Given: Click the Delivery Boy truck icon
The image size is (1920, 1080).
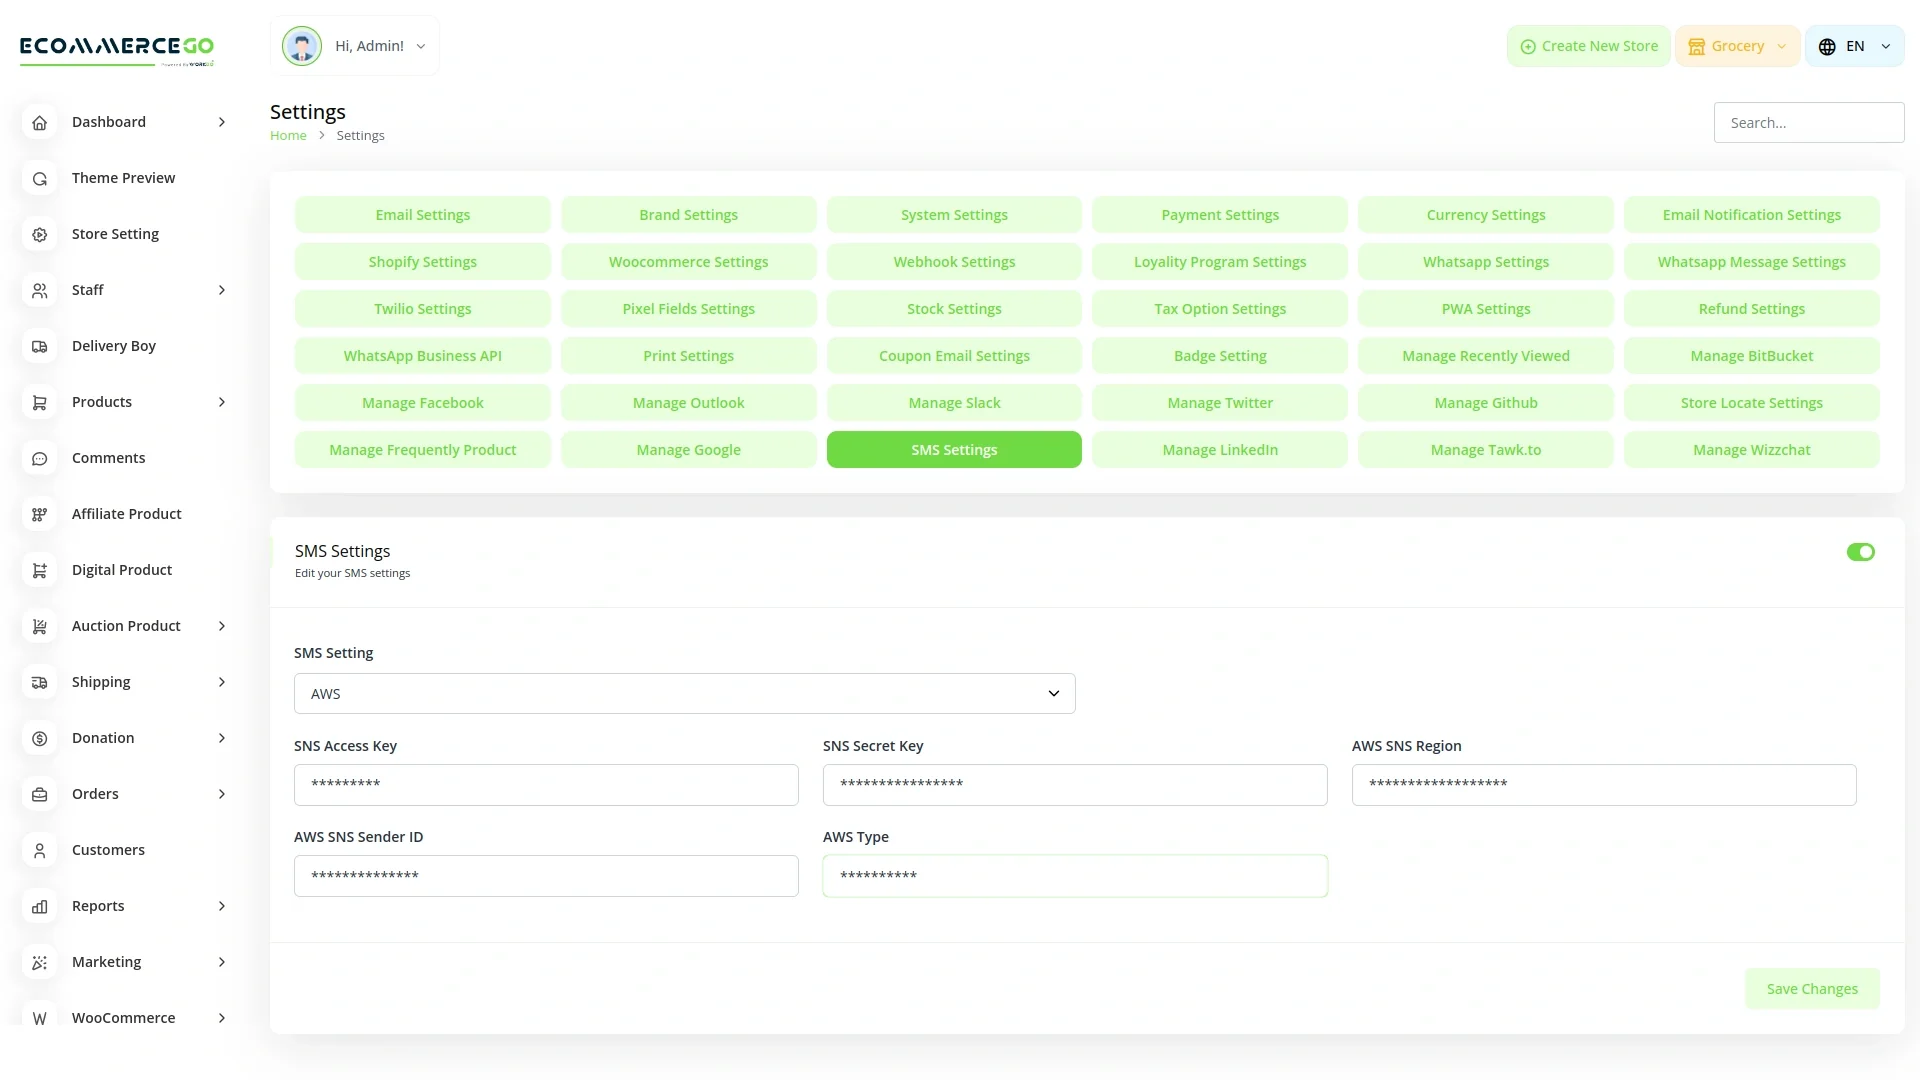Looking at the screenshot, I should [40, 346].
